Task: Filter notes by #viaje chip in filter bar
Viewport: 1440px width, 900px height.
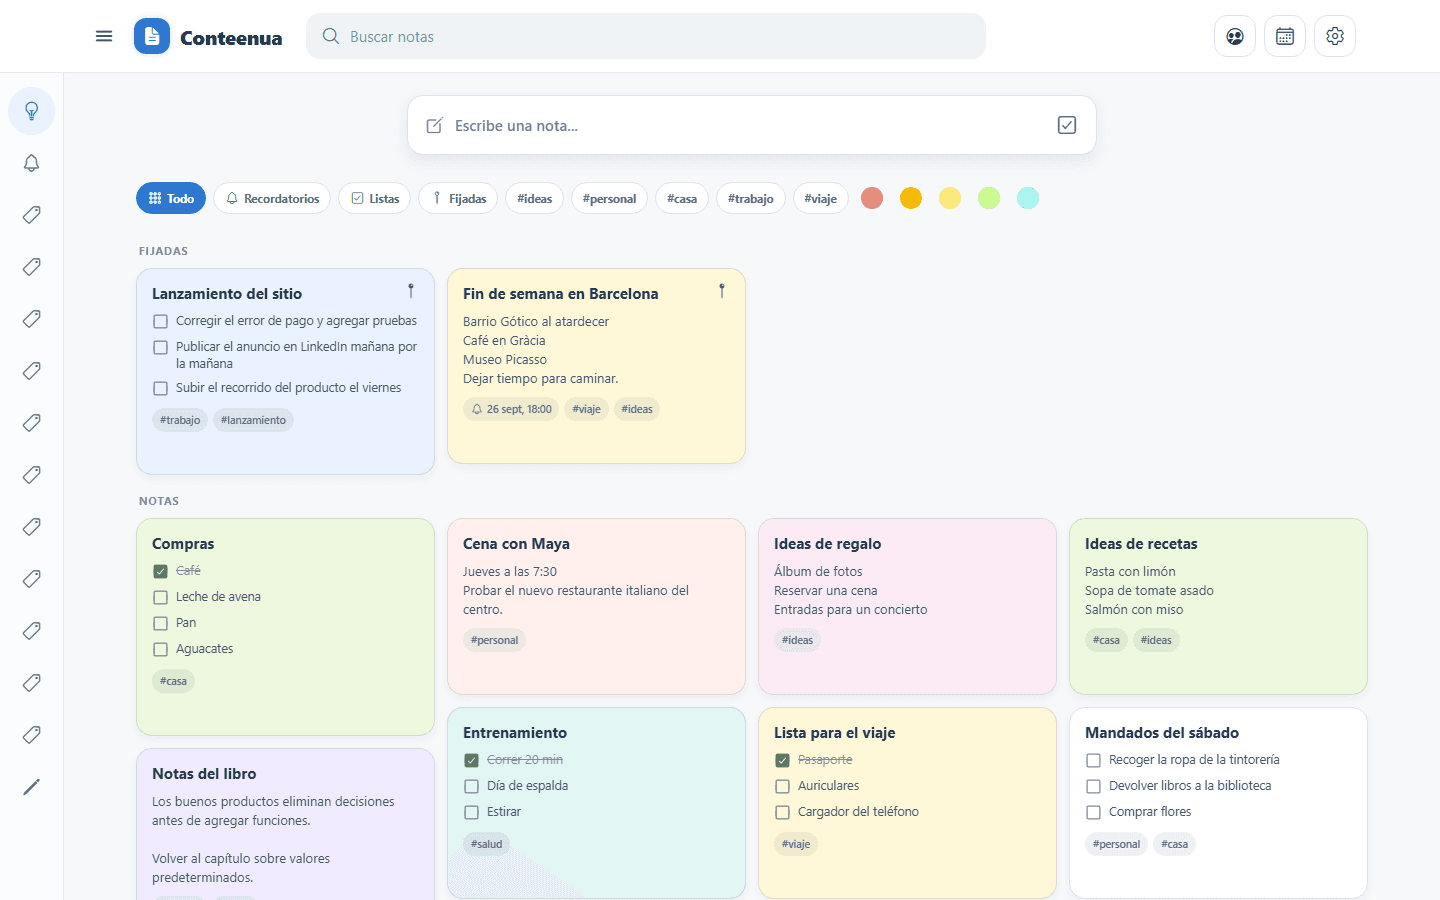Action: pos(821,198)
